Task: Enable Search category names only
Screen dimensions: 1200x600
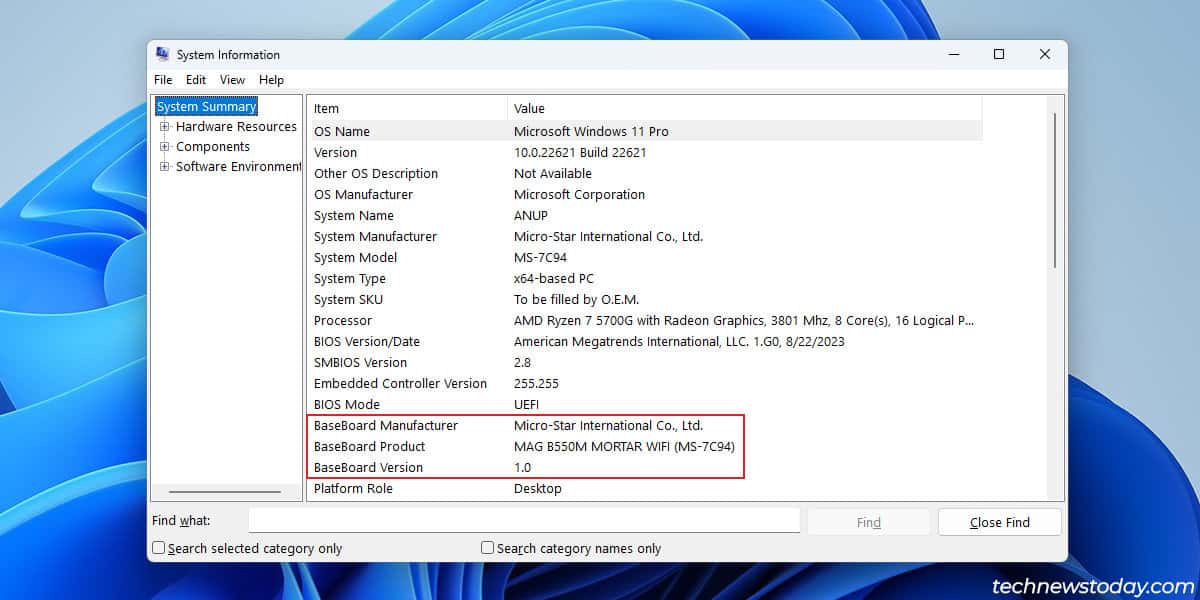Action: click(487, 548)
